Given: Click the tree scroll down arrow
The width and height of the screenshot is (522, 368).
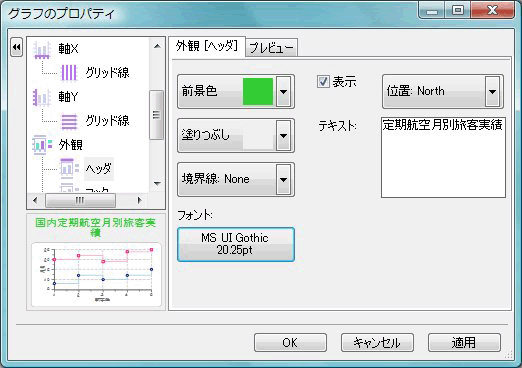Looking at the screenshot, I should pyautogui.click(x=157, y=183).
